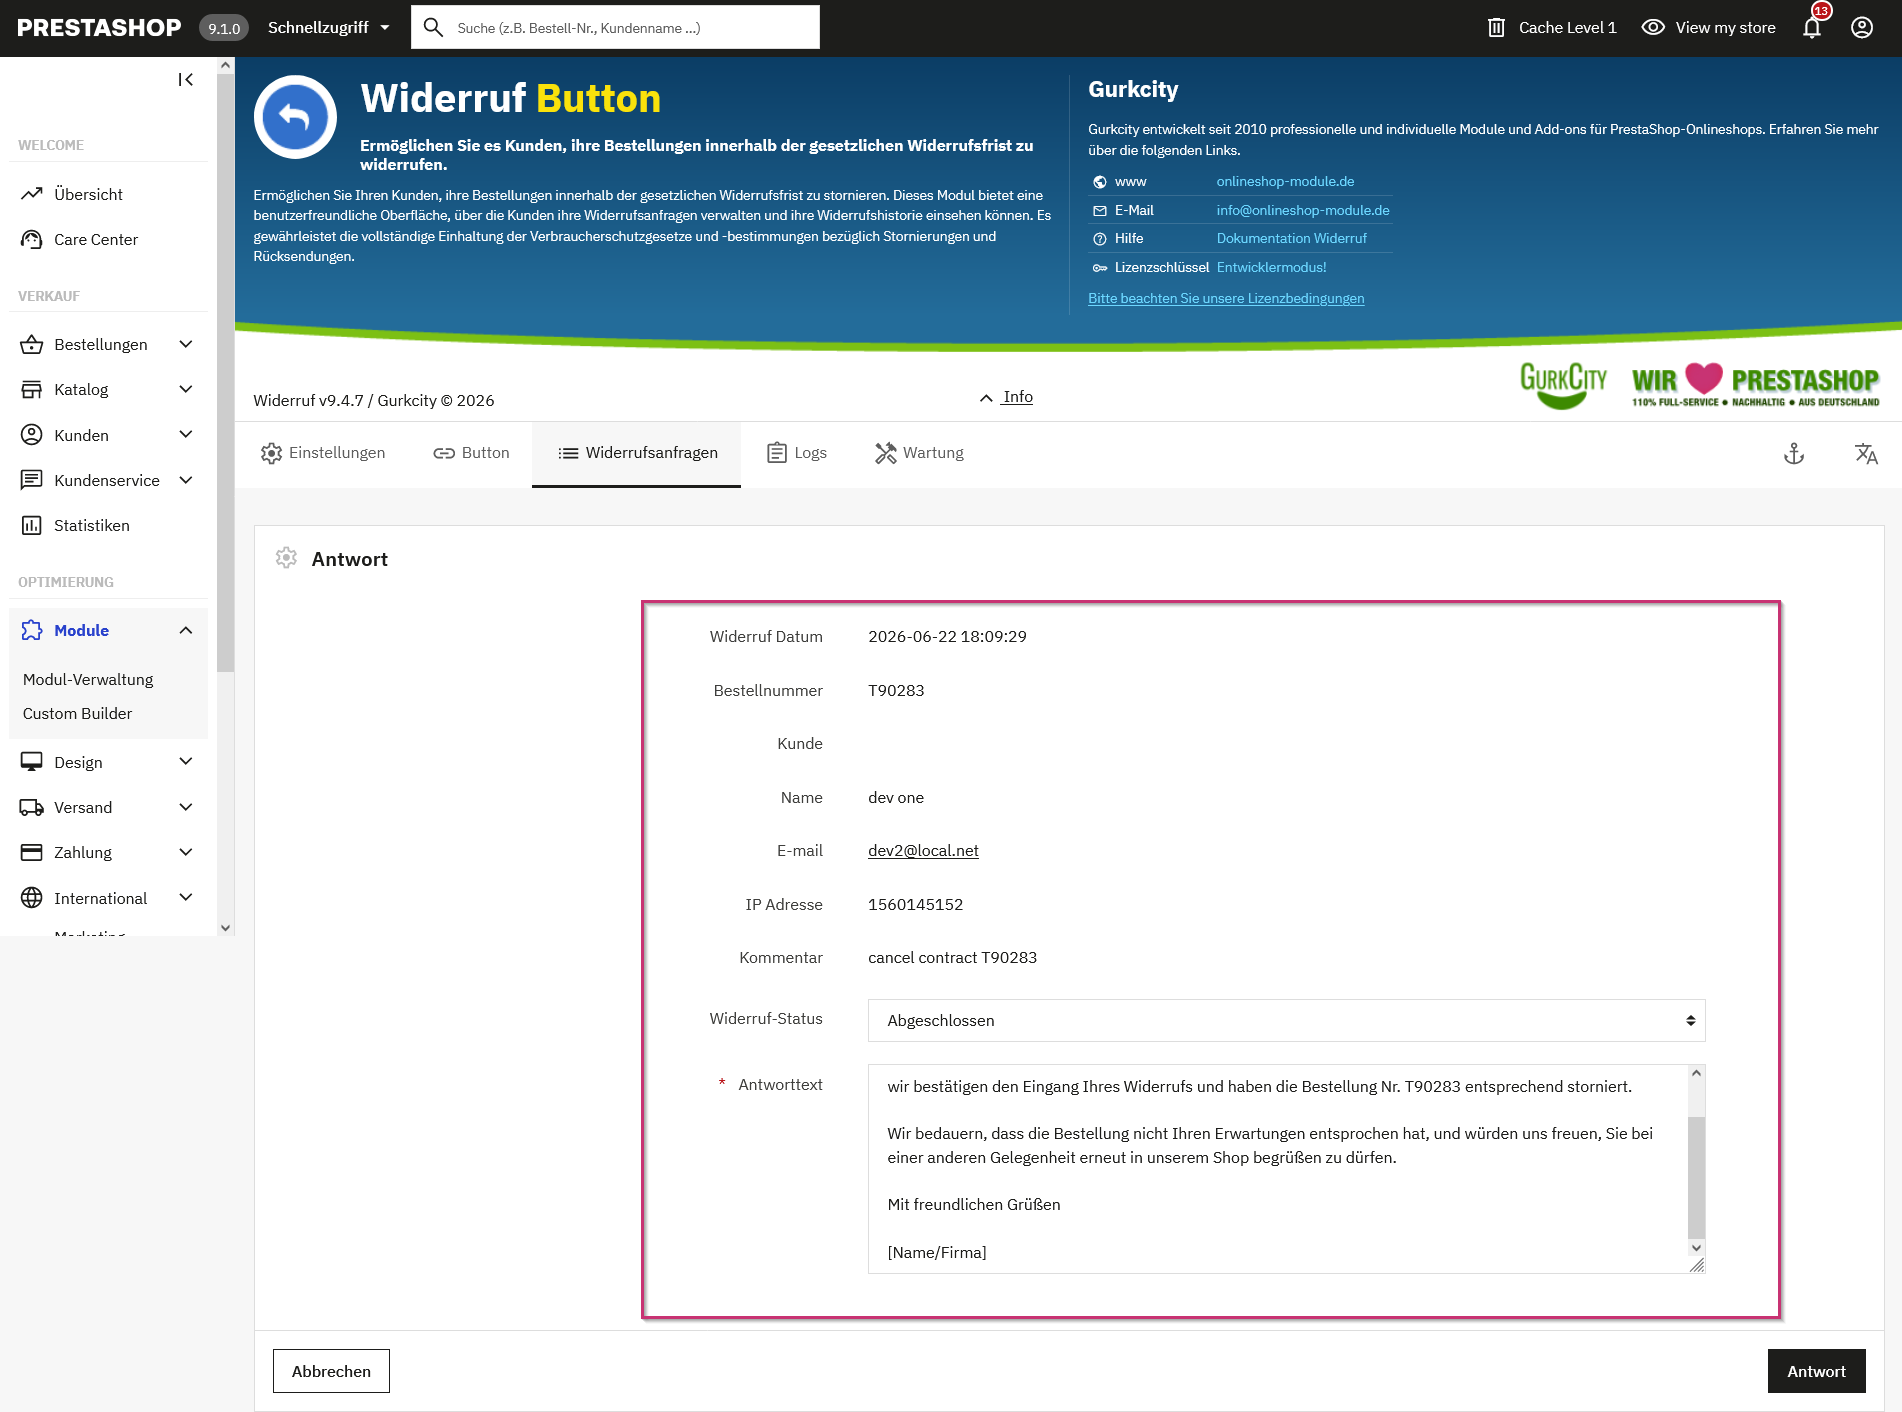Expand the Bestellungen chevron

click(x=186, y=344)
